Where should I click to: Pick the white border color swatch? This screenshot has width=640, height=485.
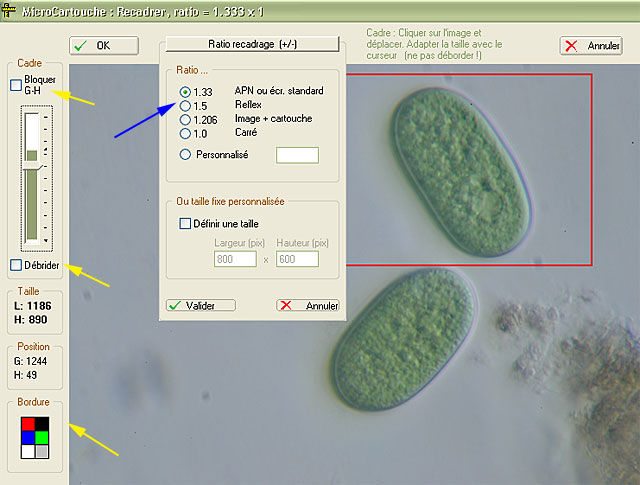pyautogui.click(x=28, y=452)
